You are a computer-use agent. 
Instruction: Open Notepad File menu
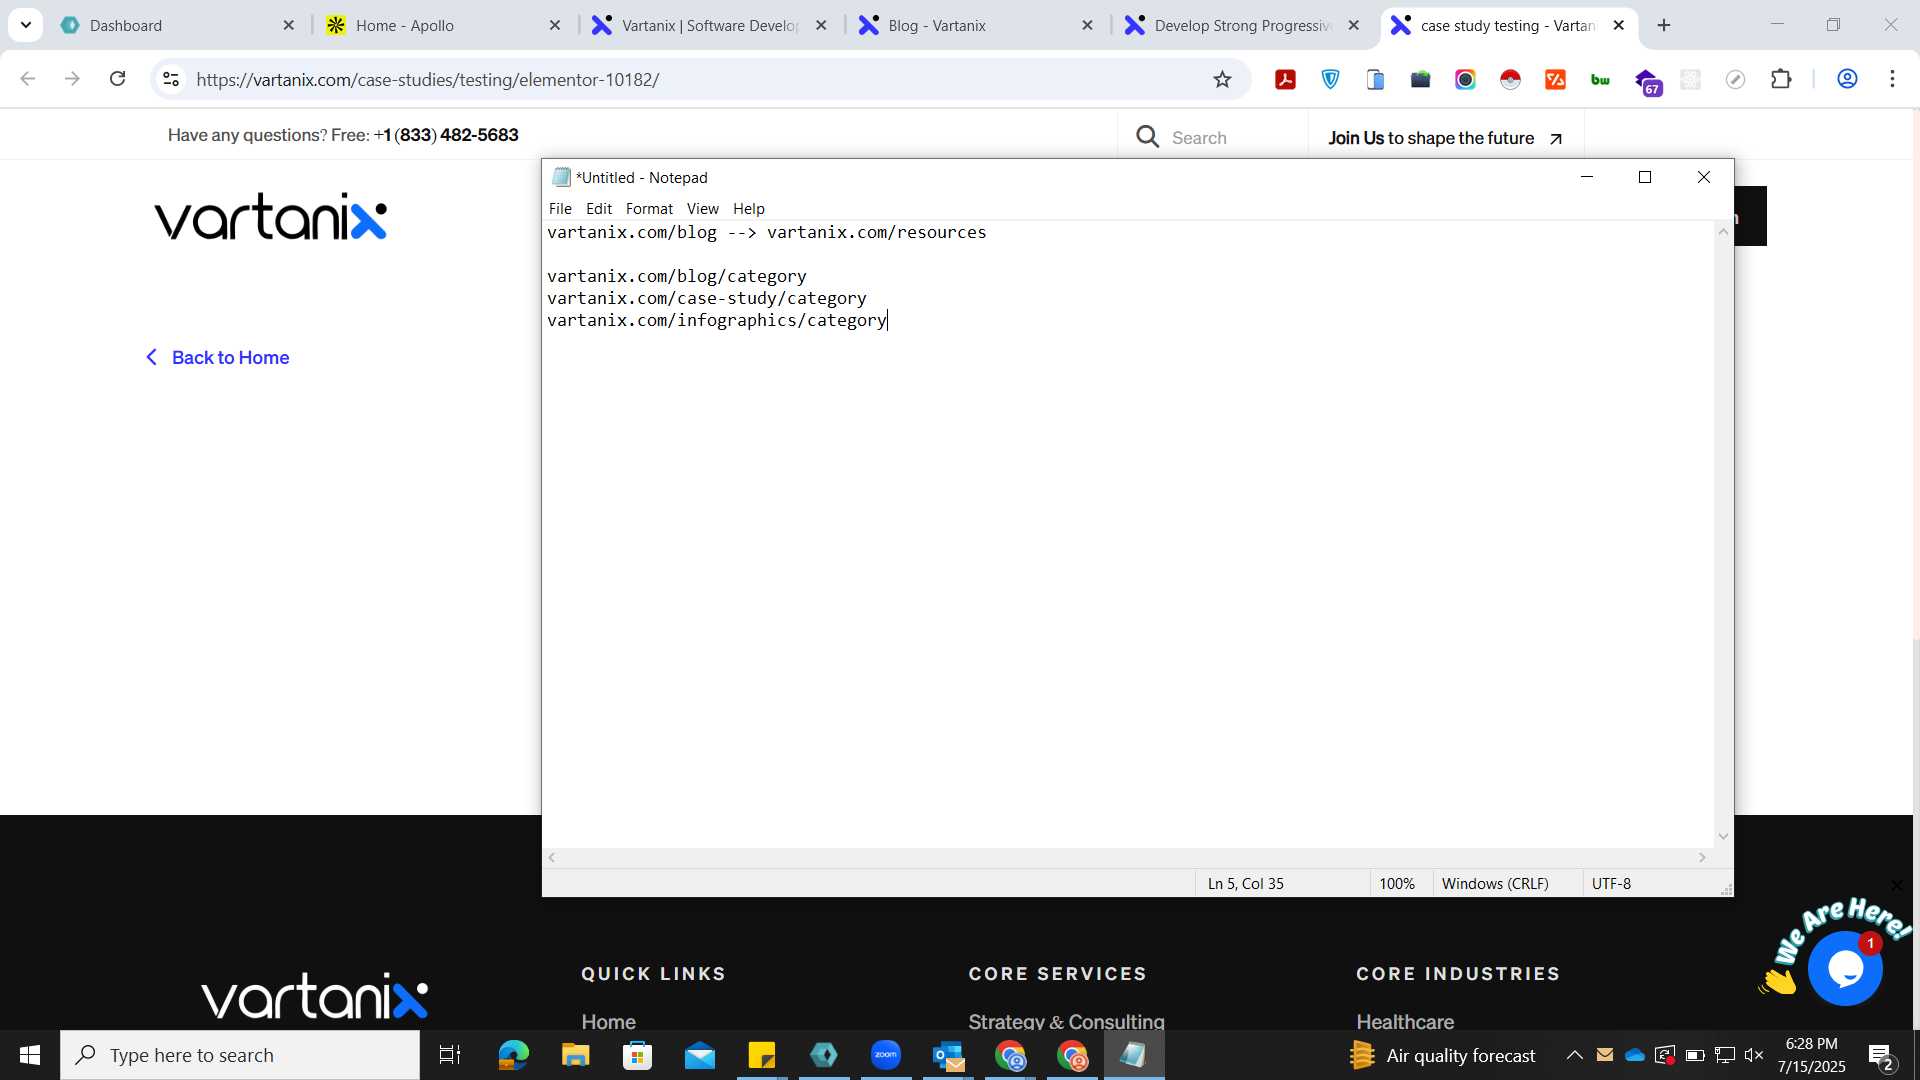point(560,208)
